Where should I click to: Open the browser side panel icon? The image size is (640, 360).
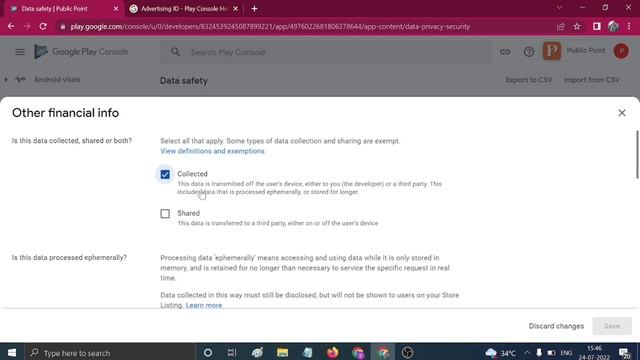pos(597,27)
